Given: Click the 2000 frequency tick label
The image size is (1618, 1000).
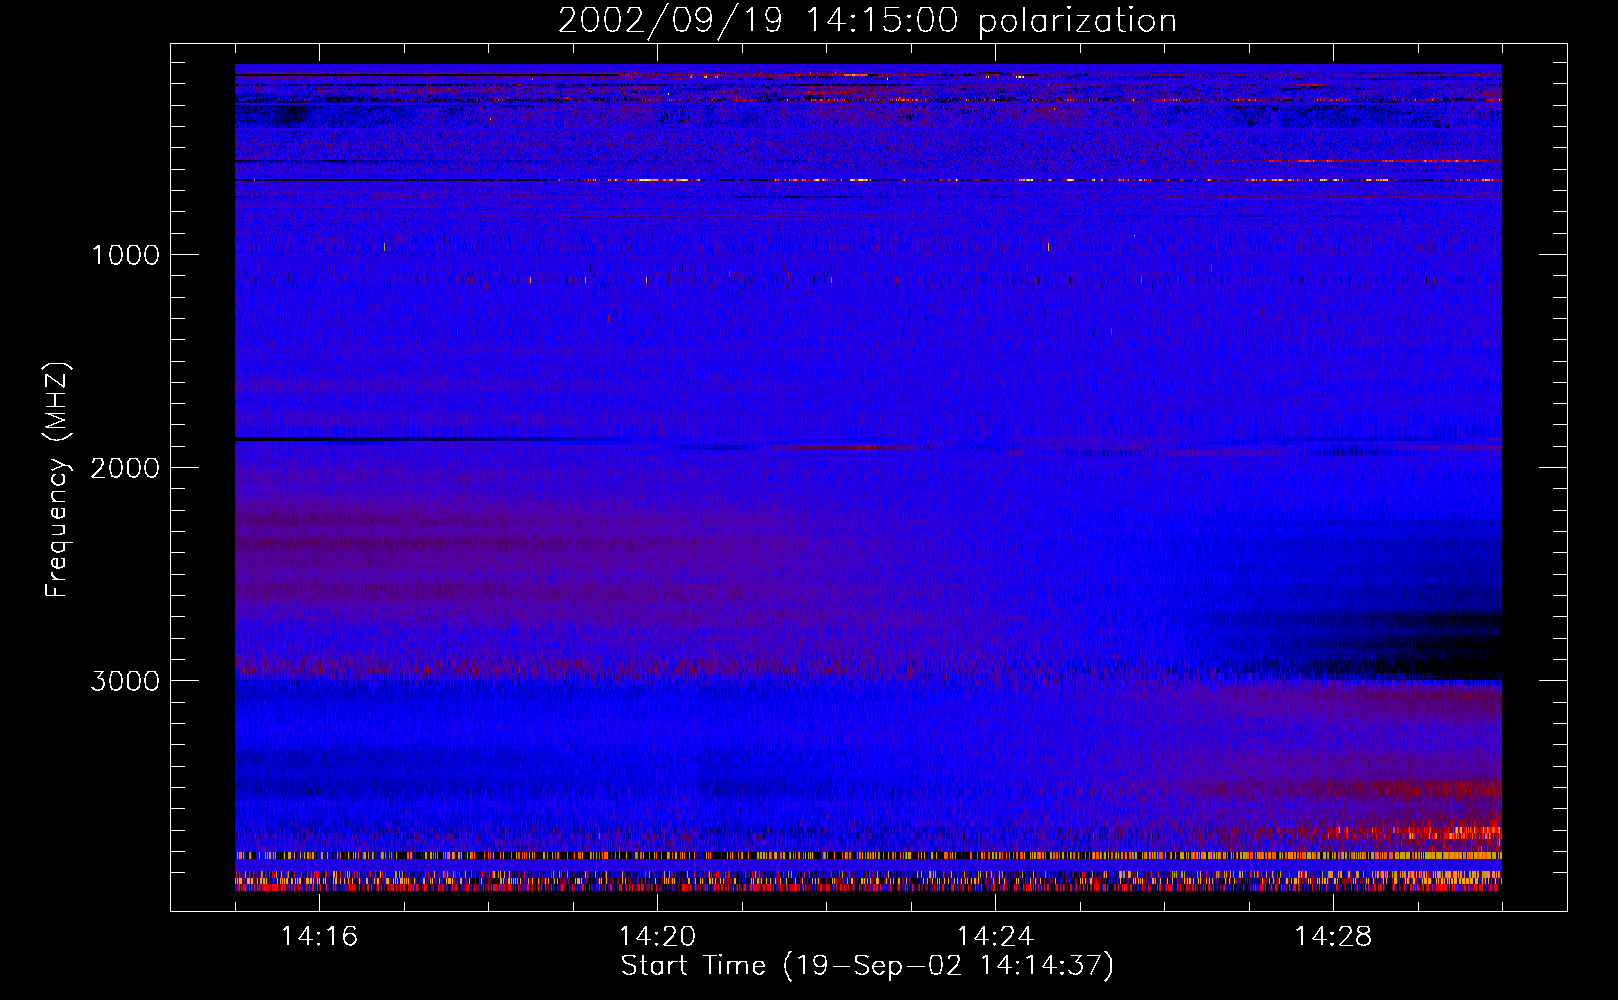Looking at the screenshot, I should point(125,468).
